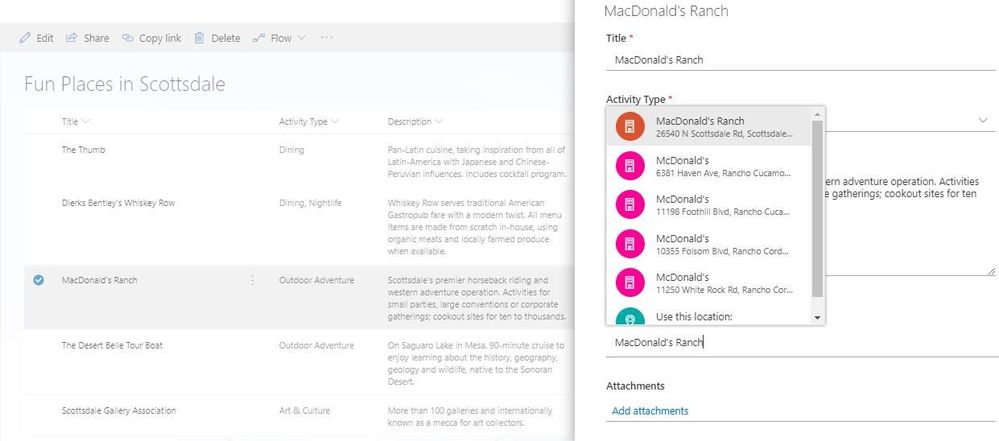Select McDonald's 11198 Foothill Blvd suggestion
This screenshot has height=441, width=999.
click(709, 205)
